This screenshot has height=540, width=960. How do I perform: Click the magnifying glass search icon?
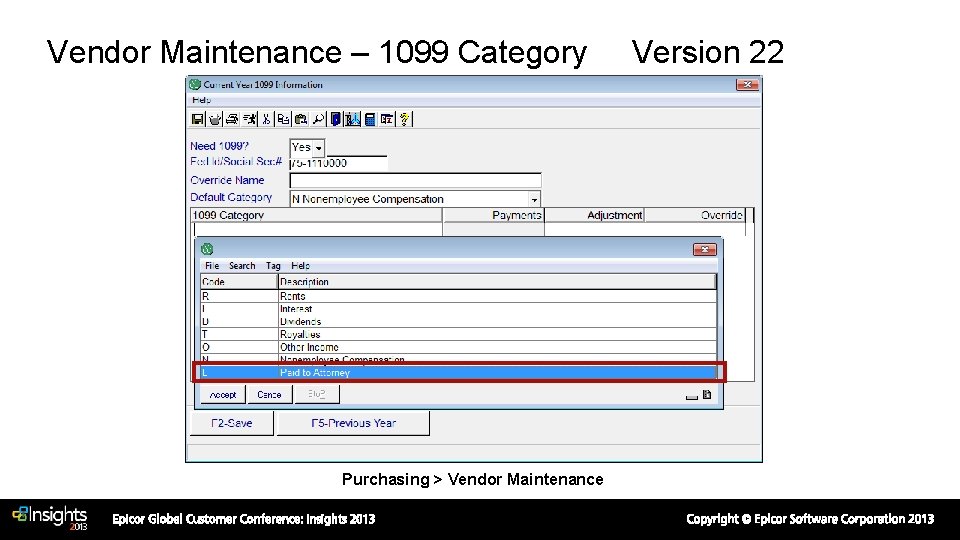point(318,119)
